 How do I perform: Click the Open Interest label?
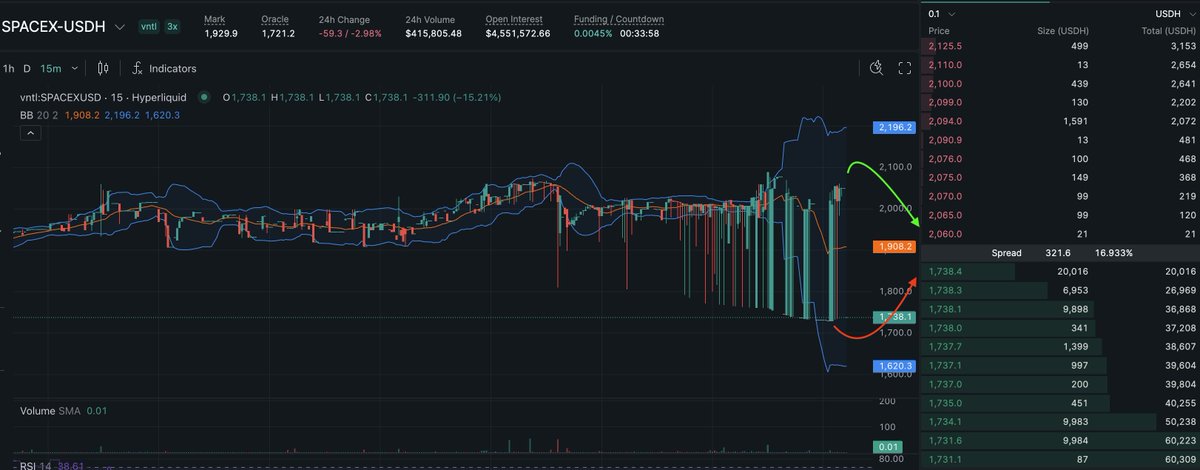(x=513, y=19)
